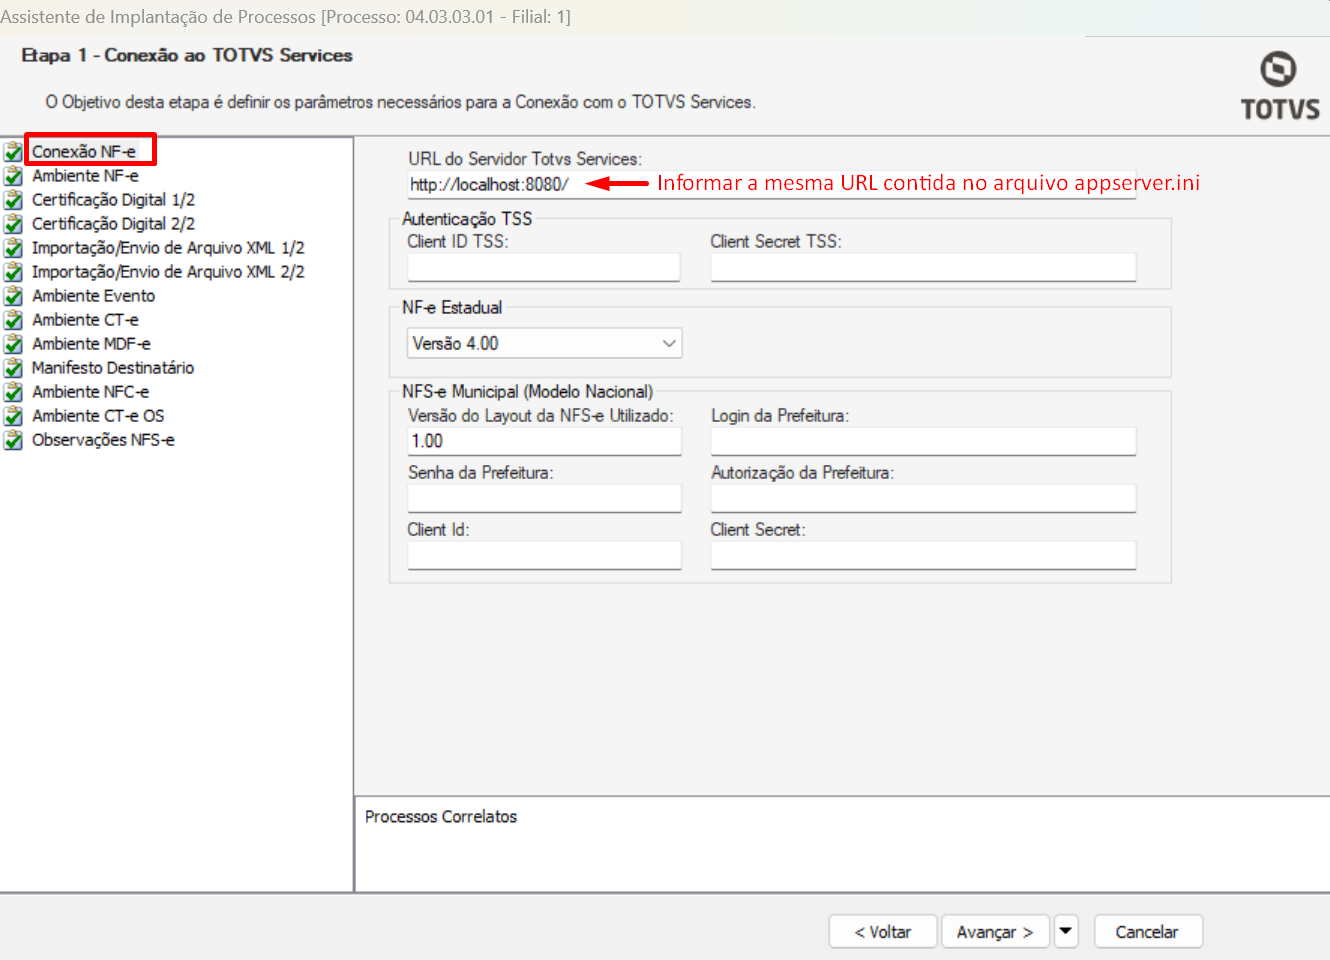
Task: Go to Certificação Digital 2/2
Action: [113, 224]
